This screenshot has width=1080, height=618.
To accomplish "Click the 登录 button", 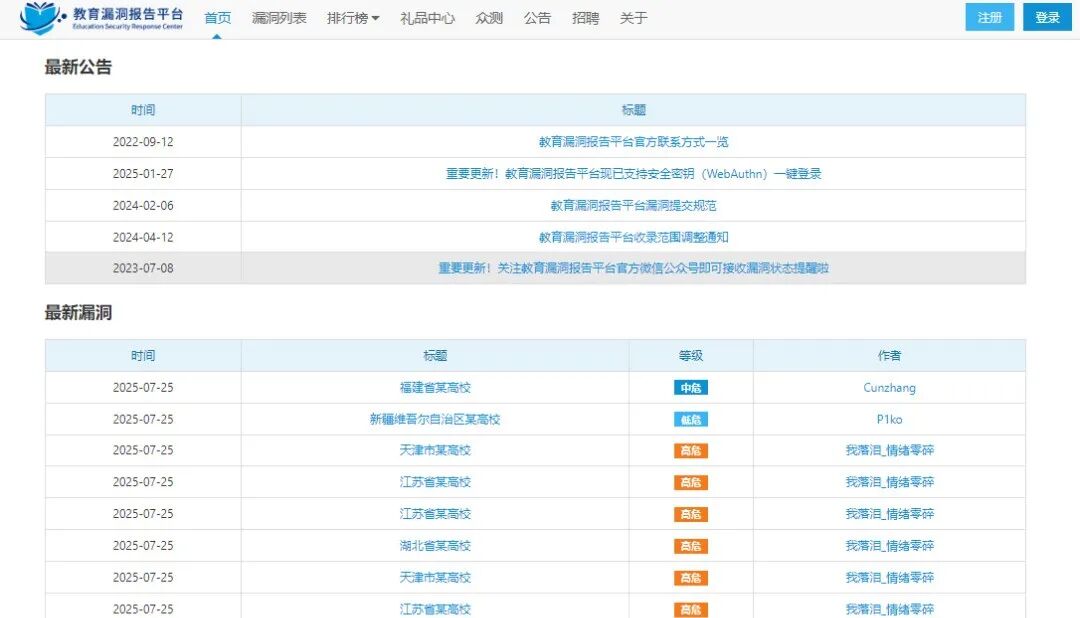I will click(1047, 17).
